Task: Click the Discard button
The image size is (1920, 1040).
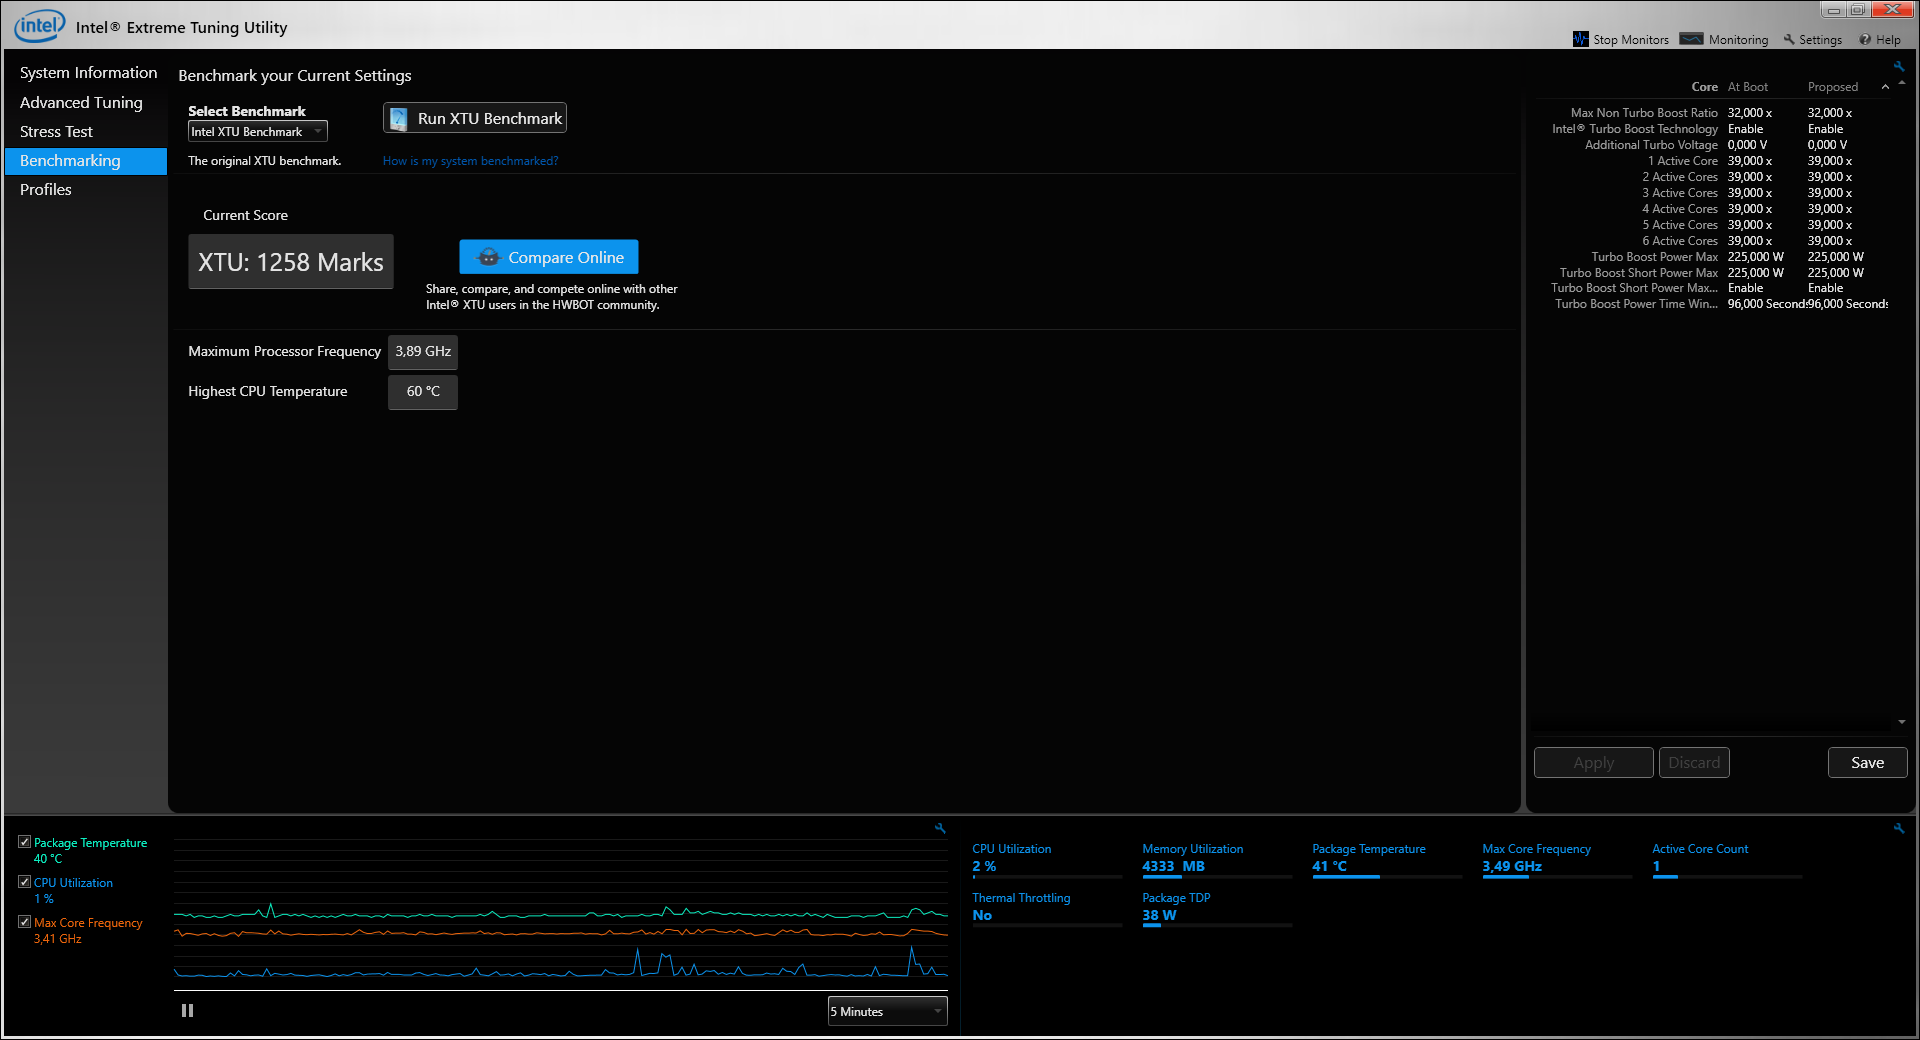Action: point(1694,763)
